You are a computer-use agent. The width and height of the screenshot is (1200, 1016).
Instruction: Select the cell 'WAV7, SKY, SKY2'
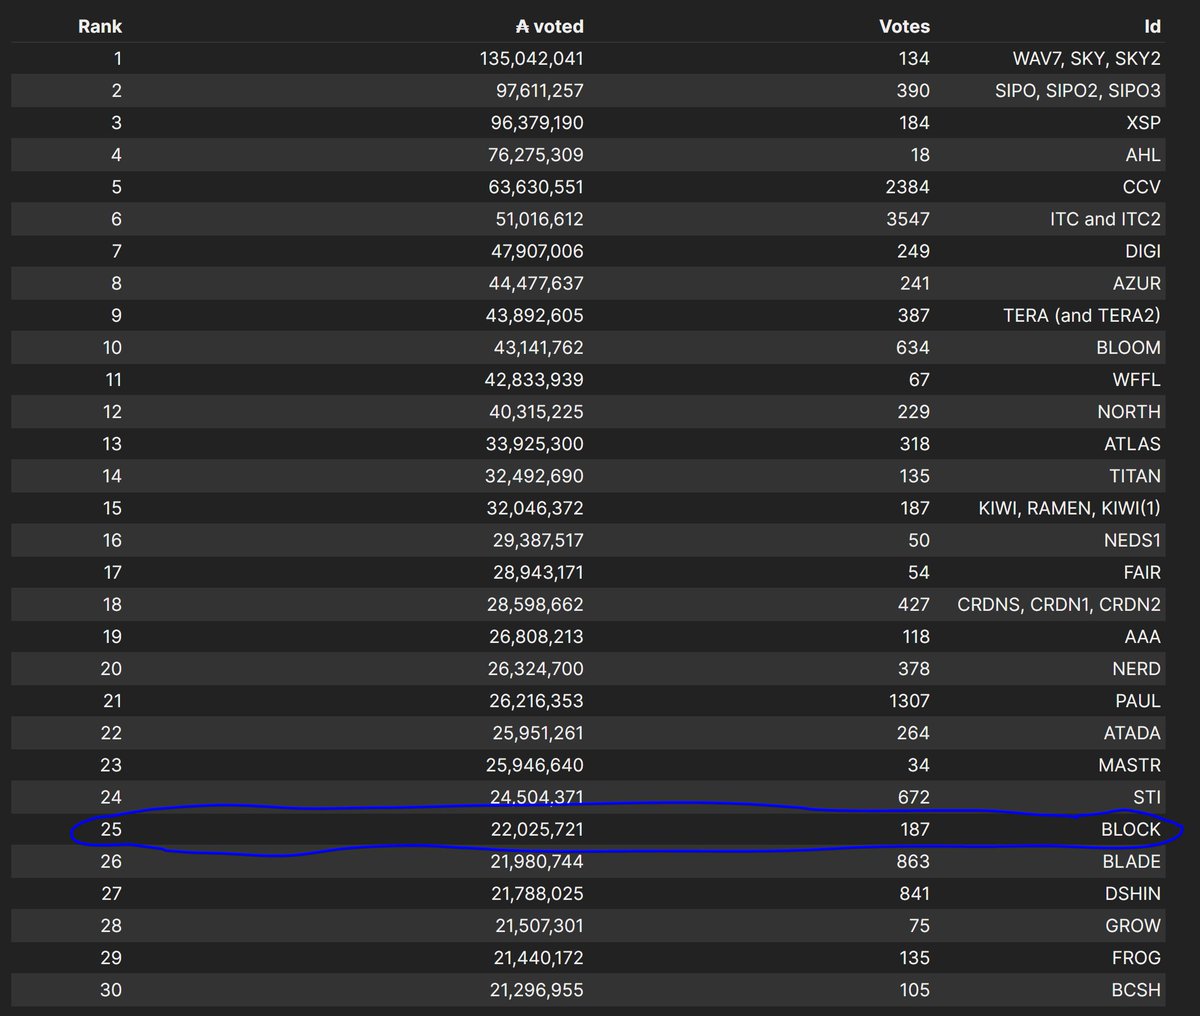coord(1087,59)
